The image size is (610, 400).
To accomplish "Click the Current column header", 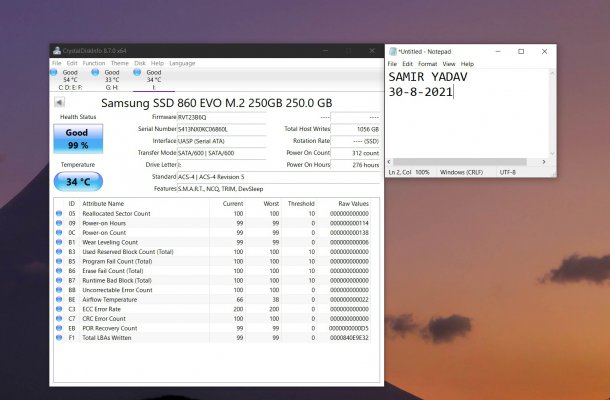I will (x=233, y=204).
